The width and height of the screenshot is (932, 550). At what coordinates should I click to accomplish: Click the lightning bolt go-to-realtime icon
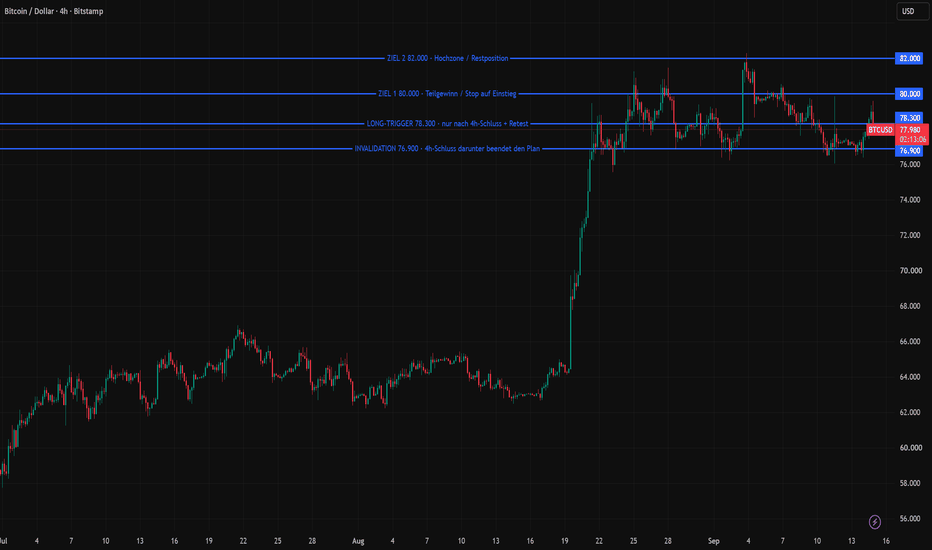click(874, 522)
